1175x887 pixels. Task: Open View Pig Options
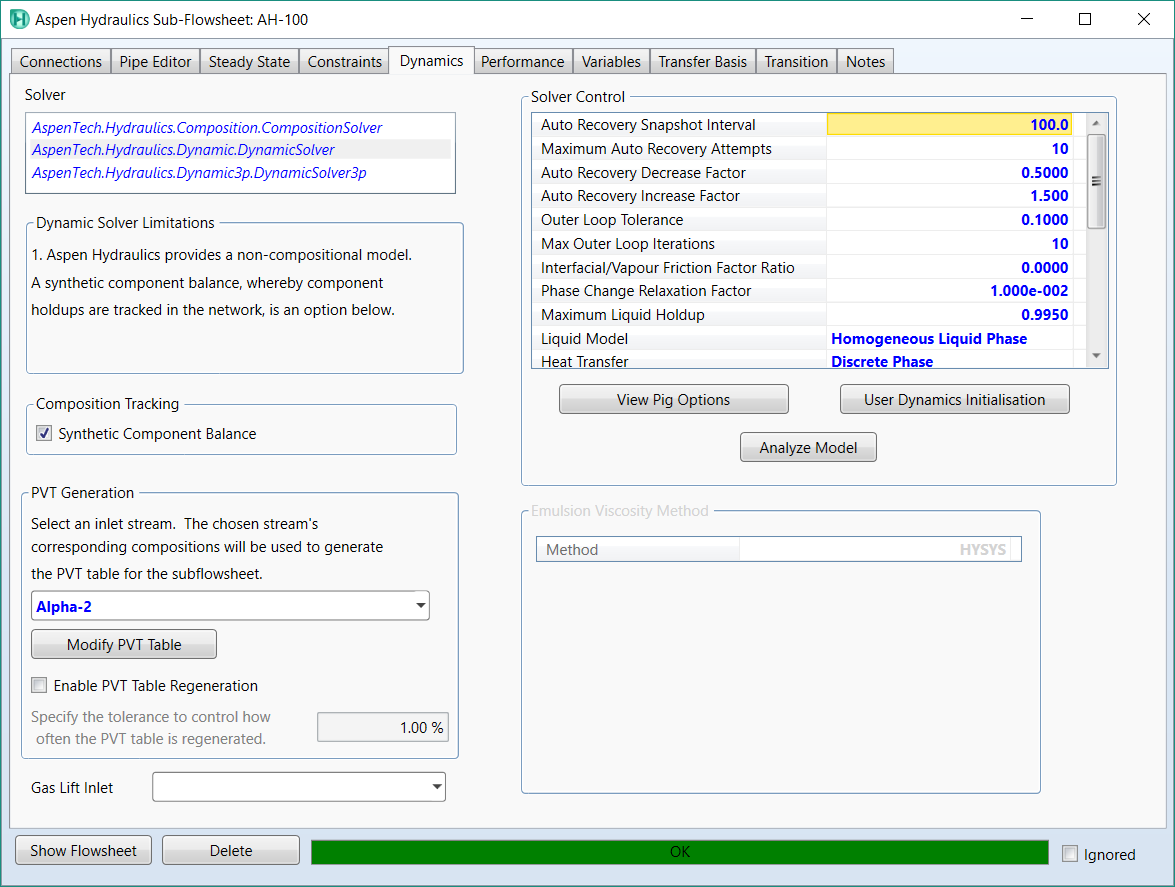[673, 399]
